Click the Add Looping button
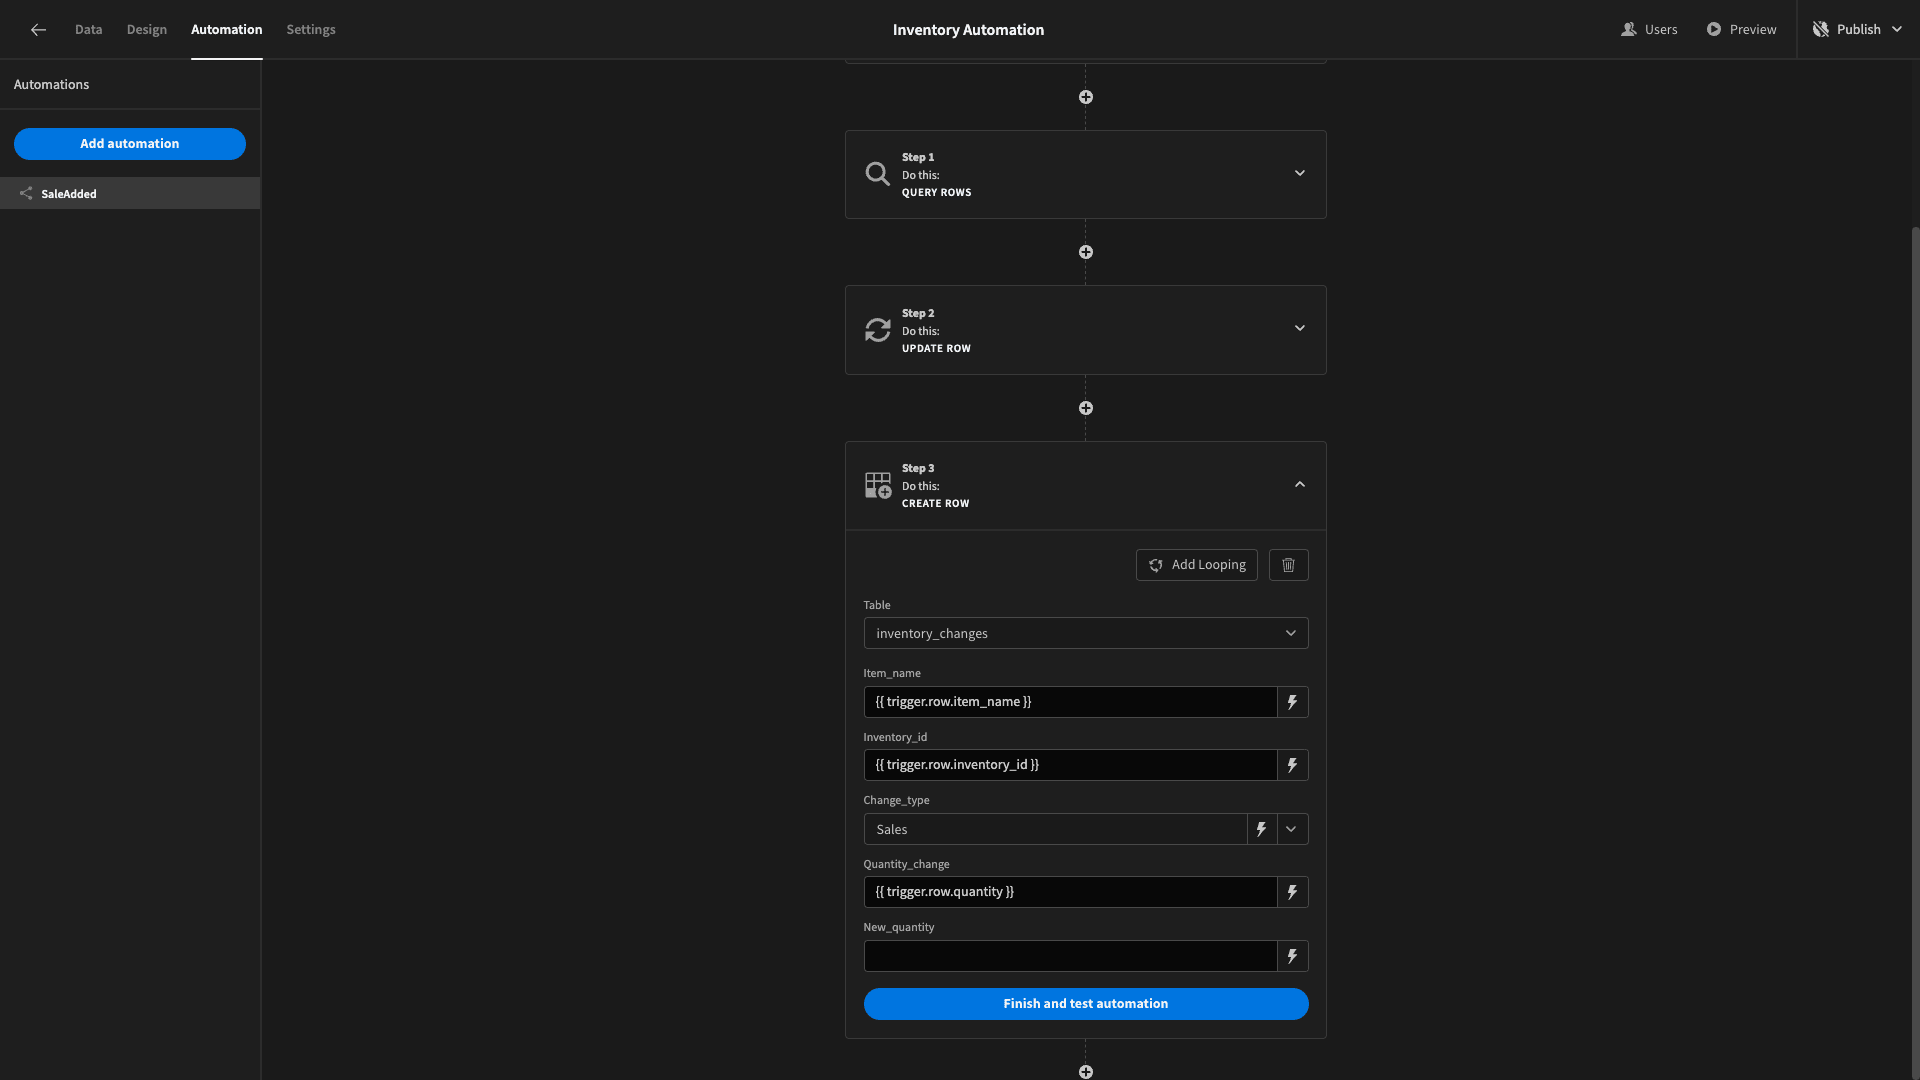The height and width of the screenshot is (1080, 1920). pyautogui.click(x=1196, y=565)
